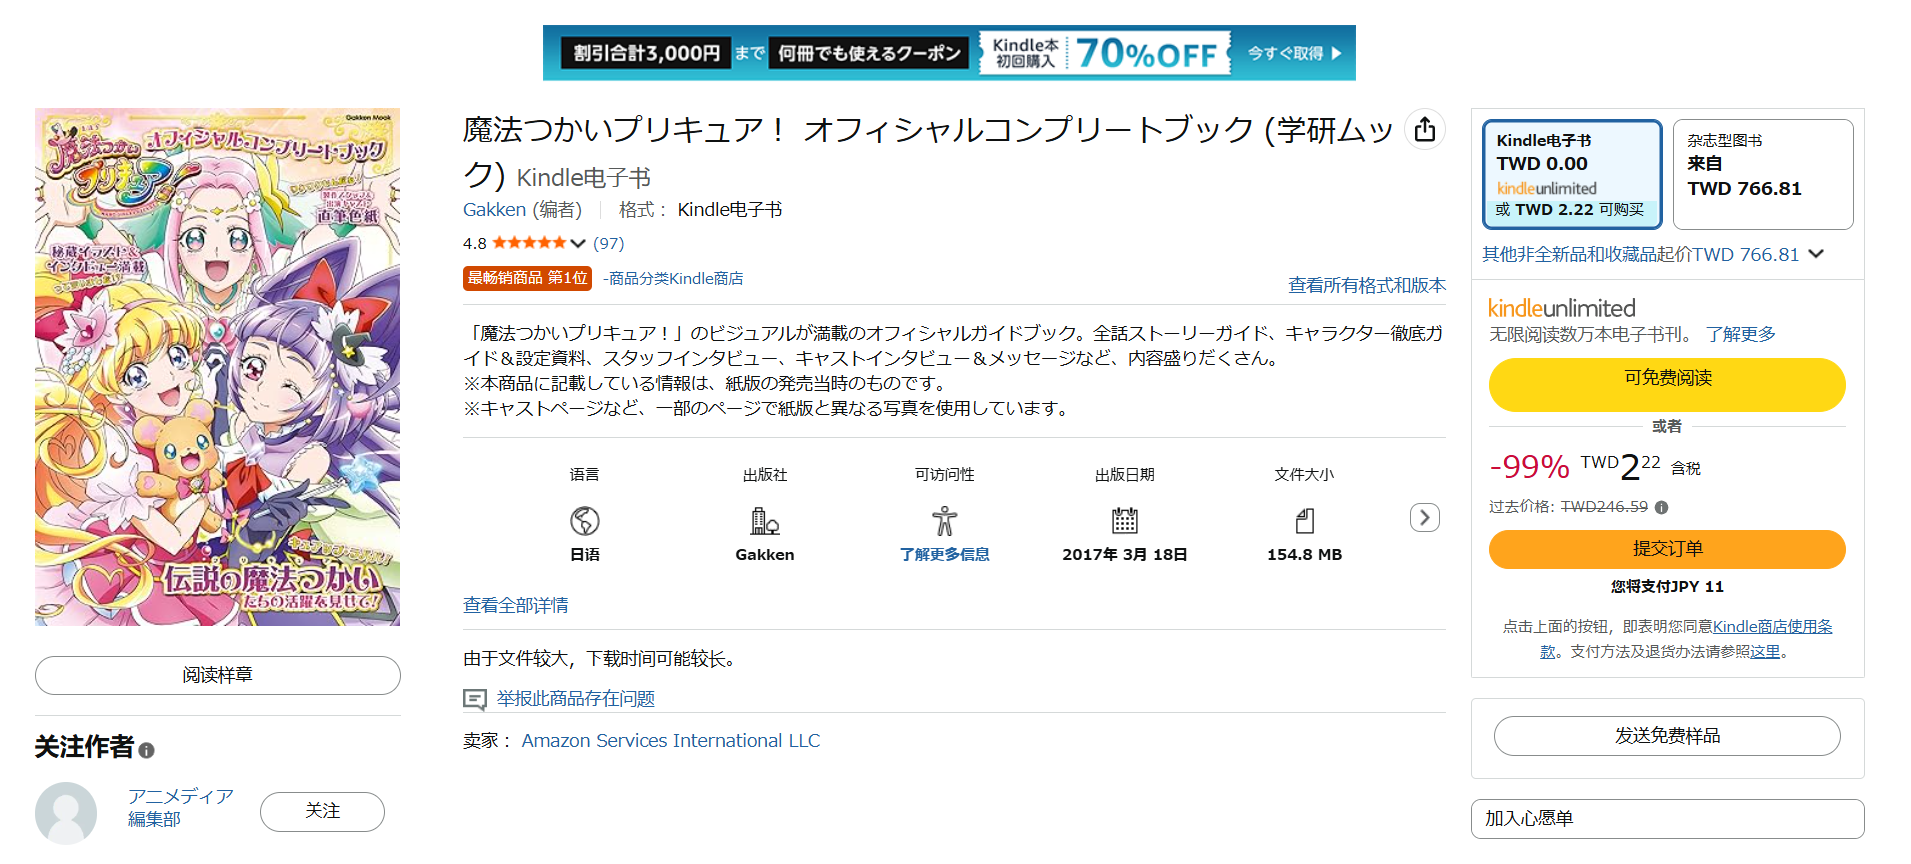This screenshot has width=1911, height=864.
Task: Open the 商品分类Kindle商店 category link
Action: coord(676,278)
